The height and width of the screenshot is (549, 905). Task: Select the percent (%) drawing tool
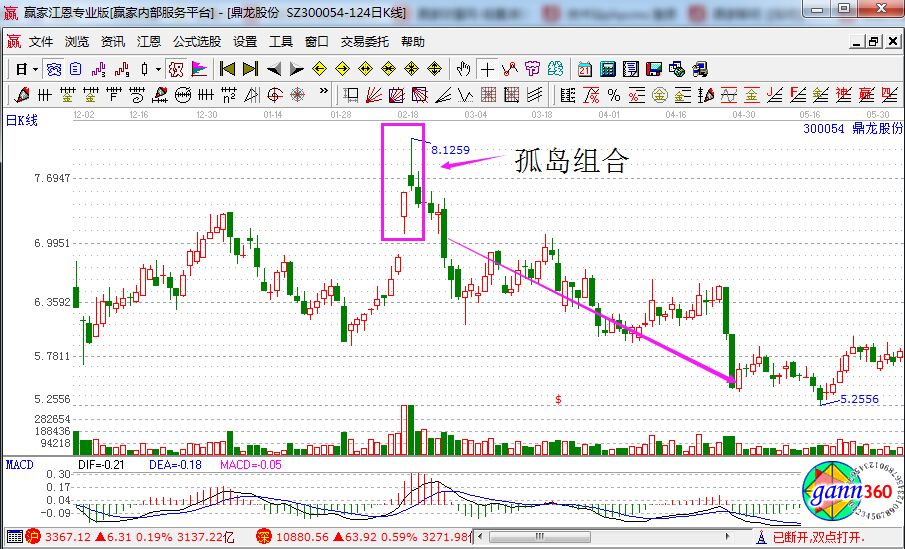(x=613, y=95)
